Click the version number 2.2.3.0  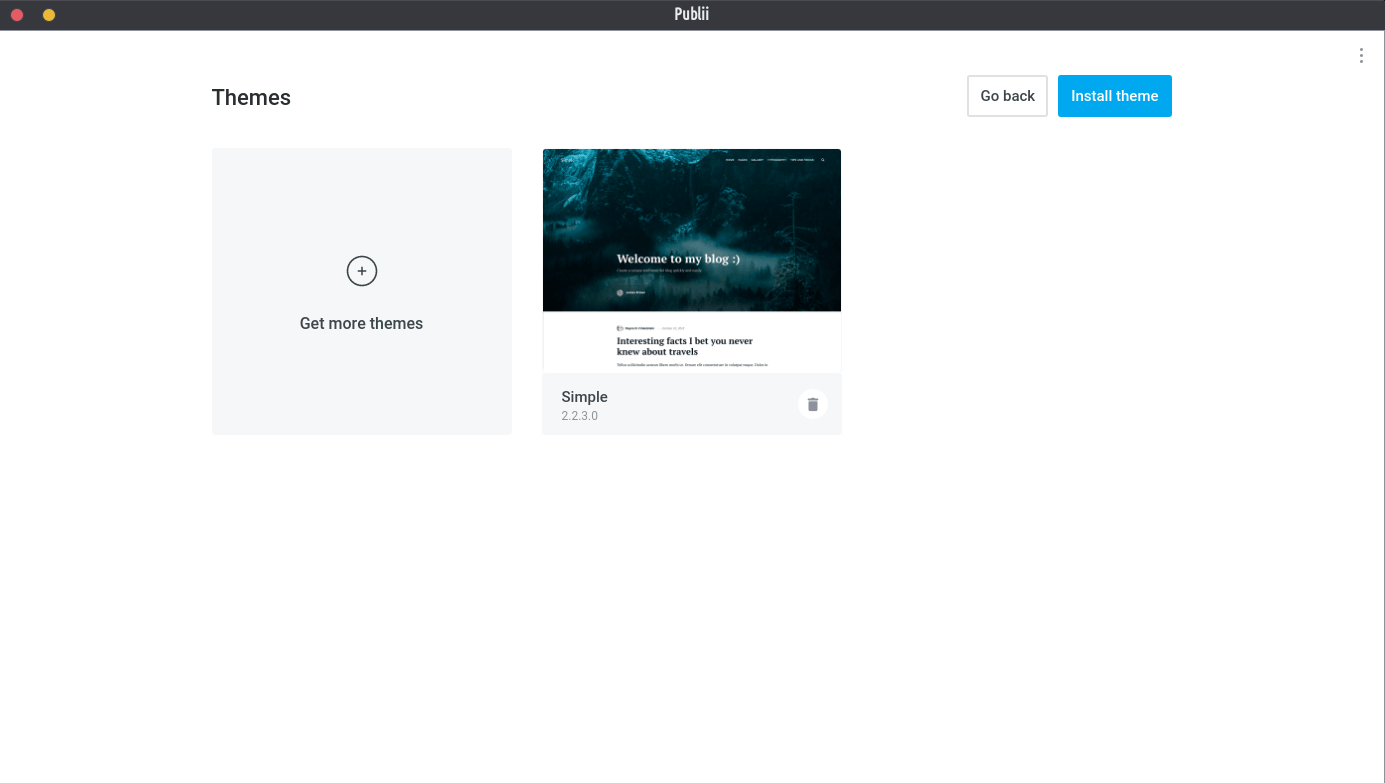580,416
